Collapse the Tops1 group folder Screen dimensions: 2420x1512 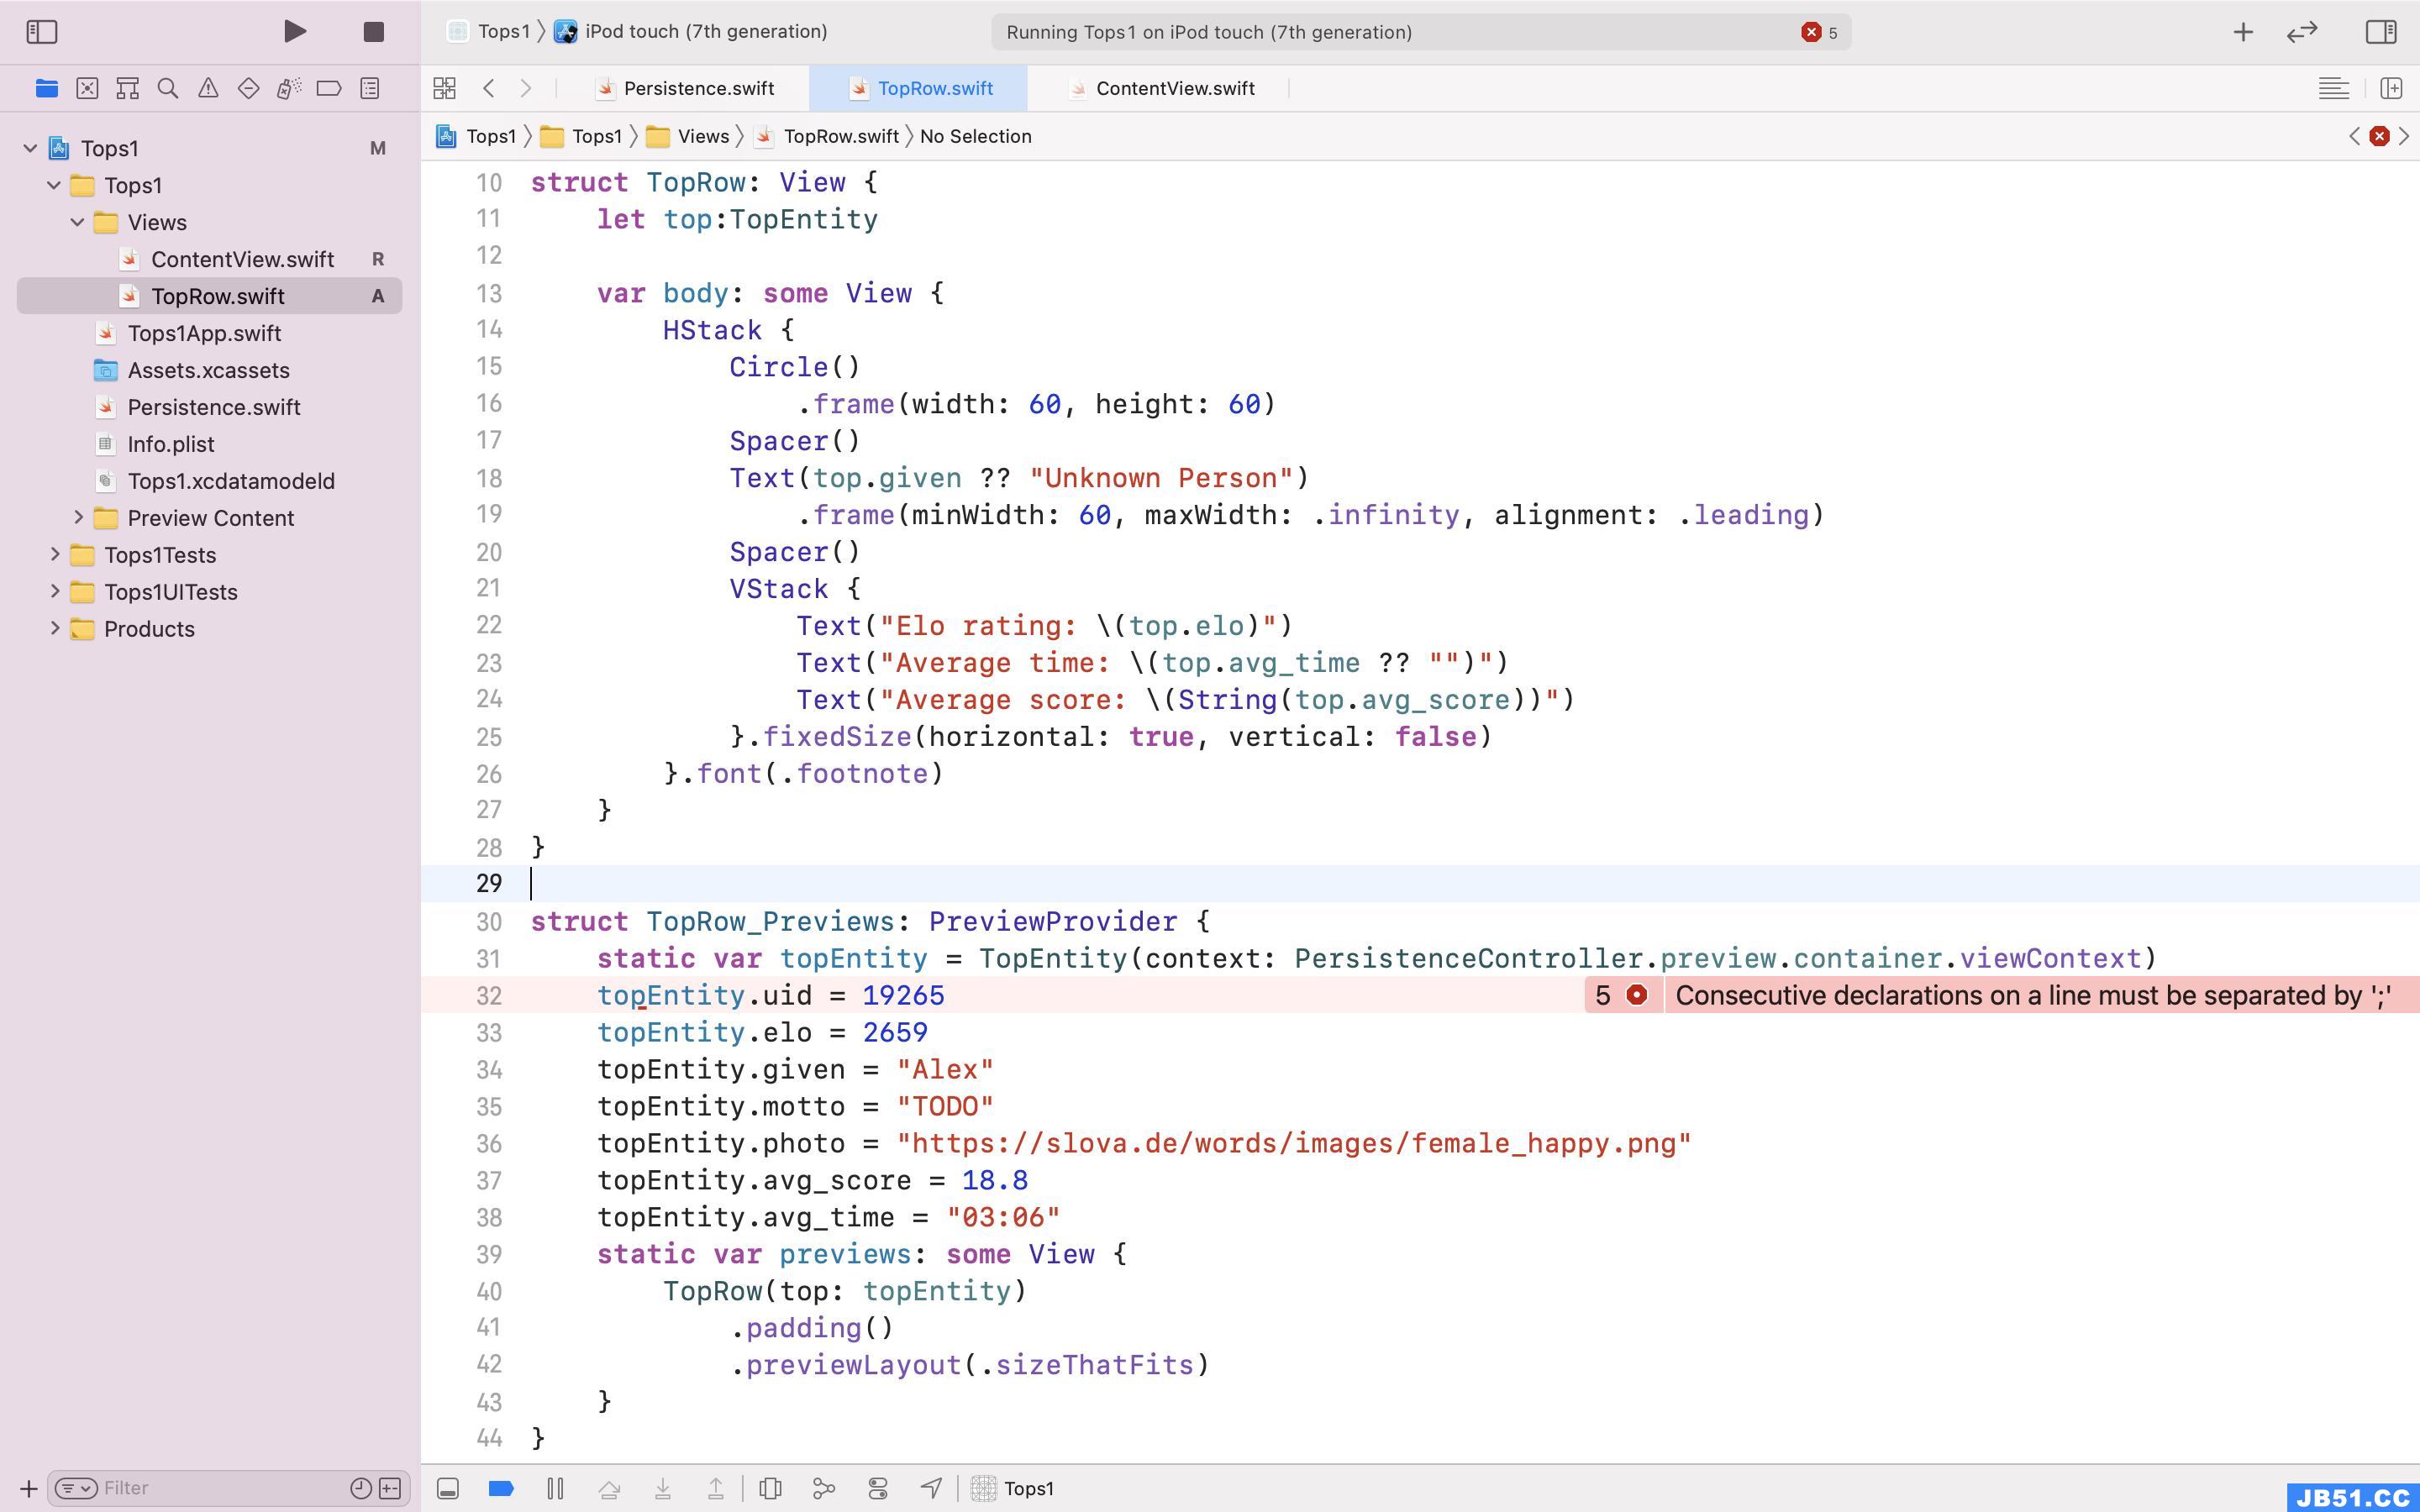[x=54, y=185]
